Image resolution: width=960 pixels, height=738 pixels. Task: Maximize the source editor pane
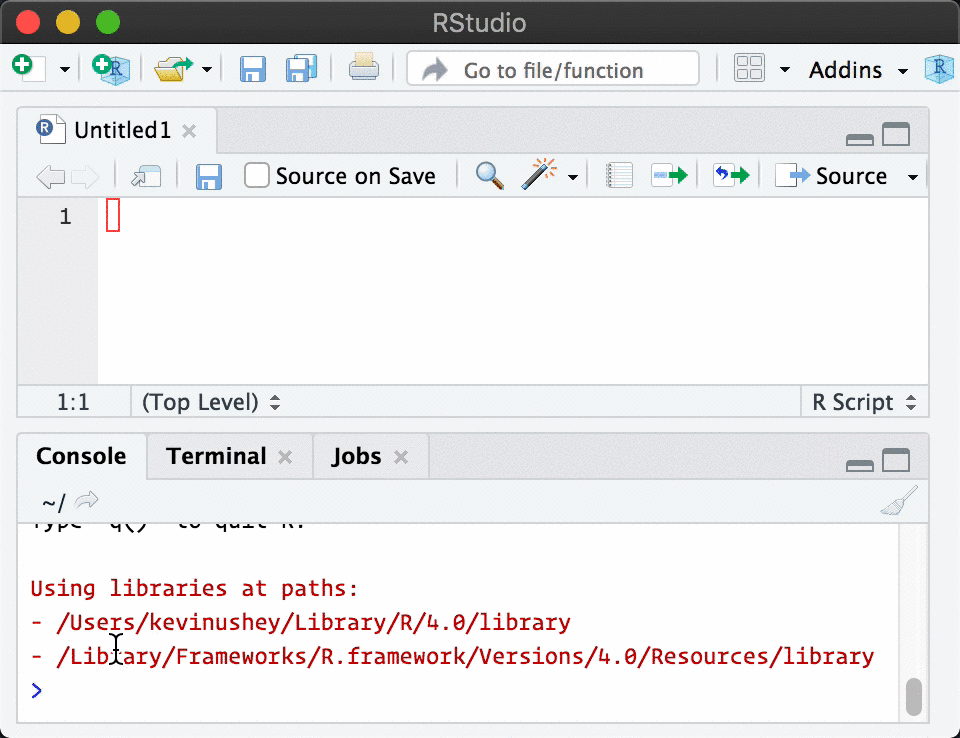click(x=897, y=133)
